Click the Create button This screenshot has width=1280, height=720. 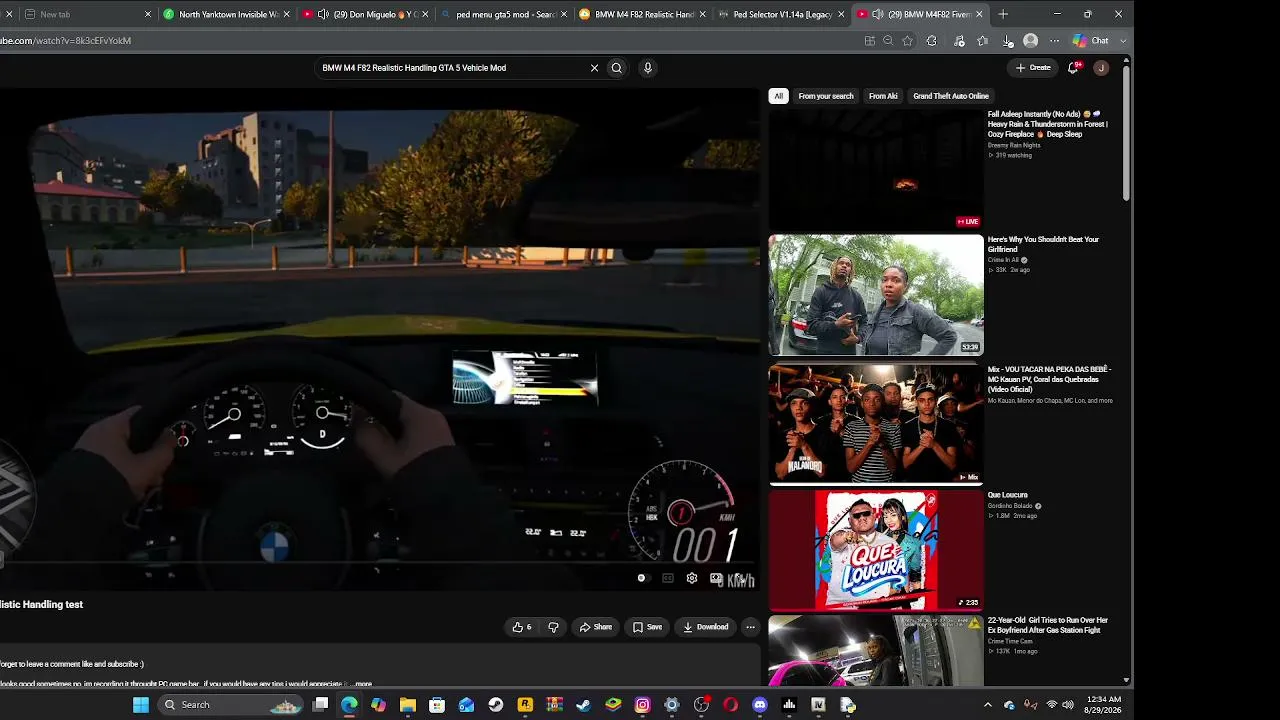pyautogui.click(x=1033, y=68)
